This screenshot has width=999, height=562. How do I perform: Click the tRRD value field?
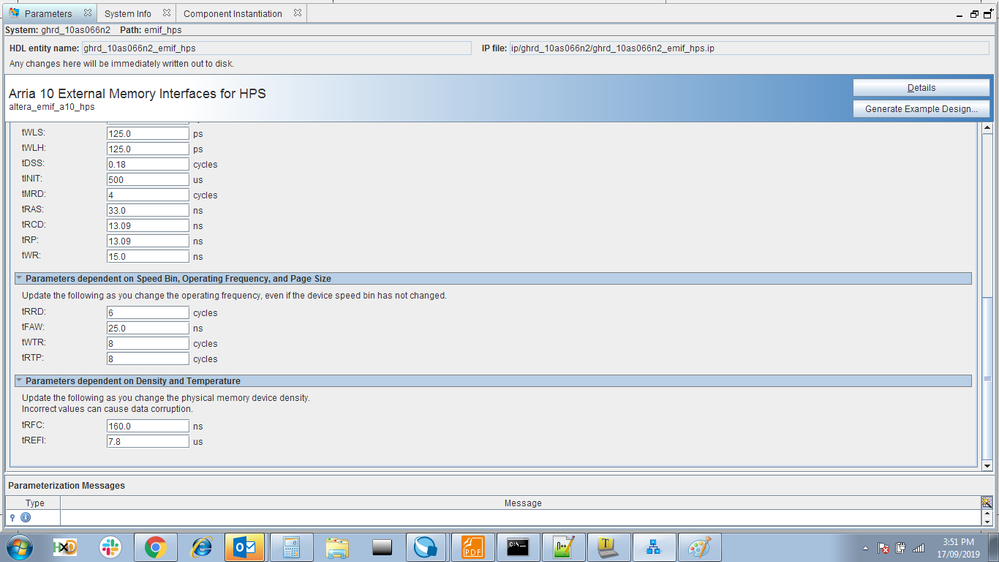148,312
